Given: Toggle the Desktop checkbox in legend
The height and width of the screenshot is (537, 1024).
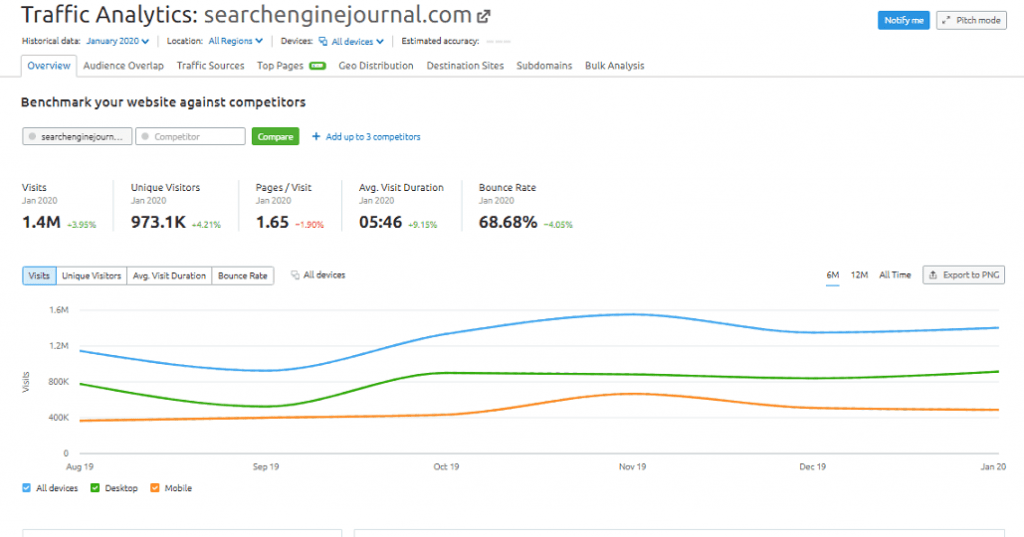Looking at the screenshot, I should click(x=95, y=488).
